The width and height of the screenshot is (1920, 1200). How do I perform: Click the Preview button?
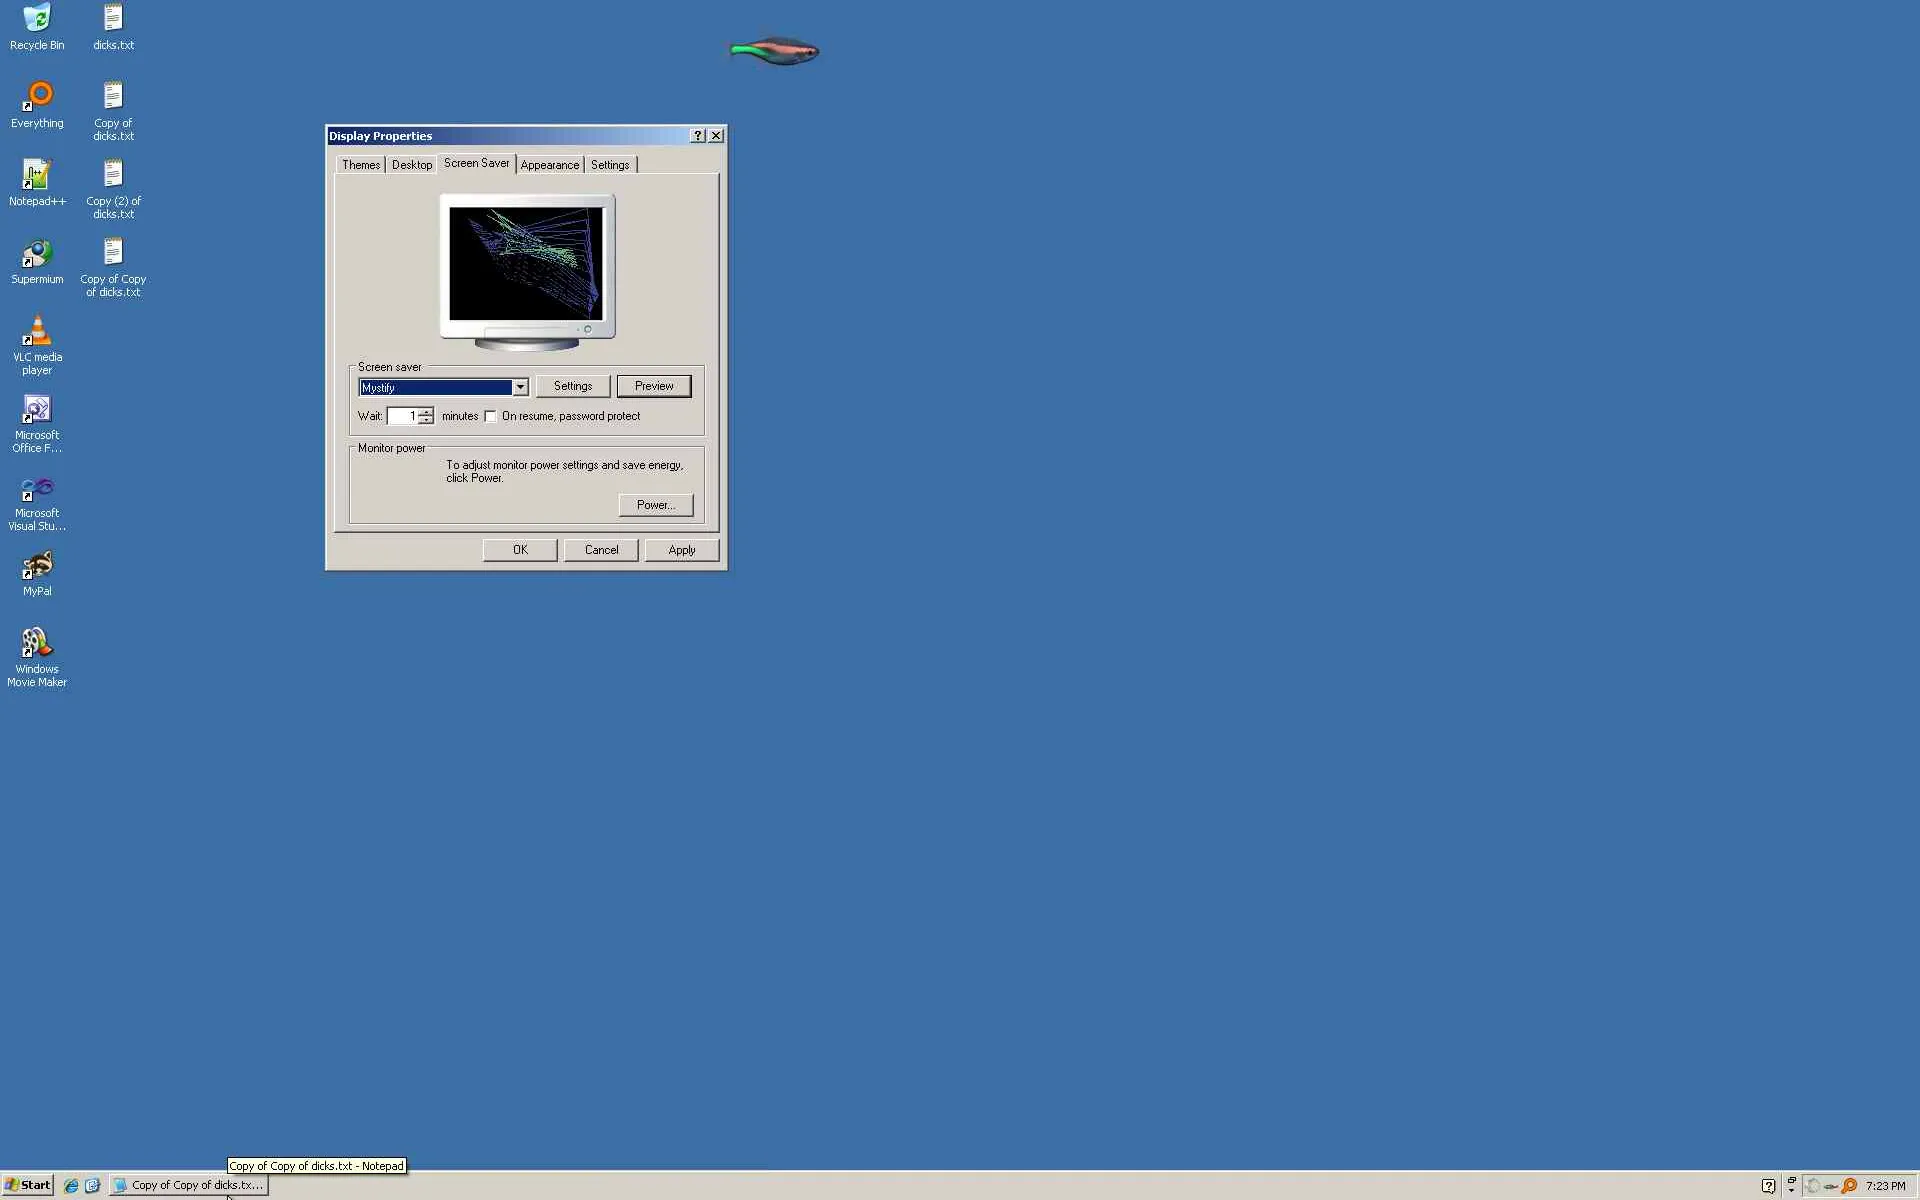653,386
